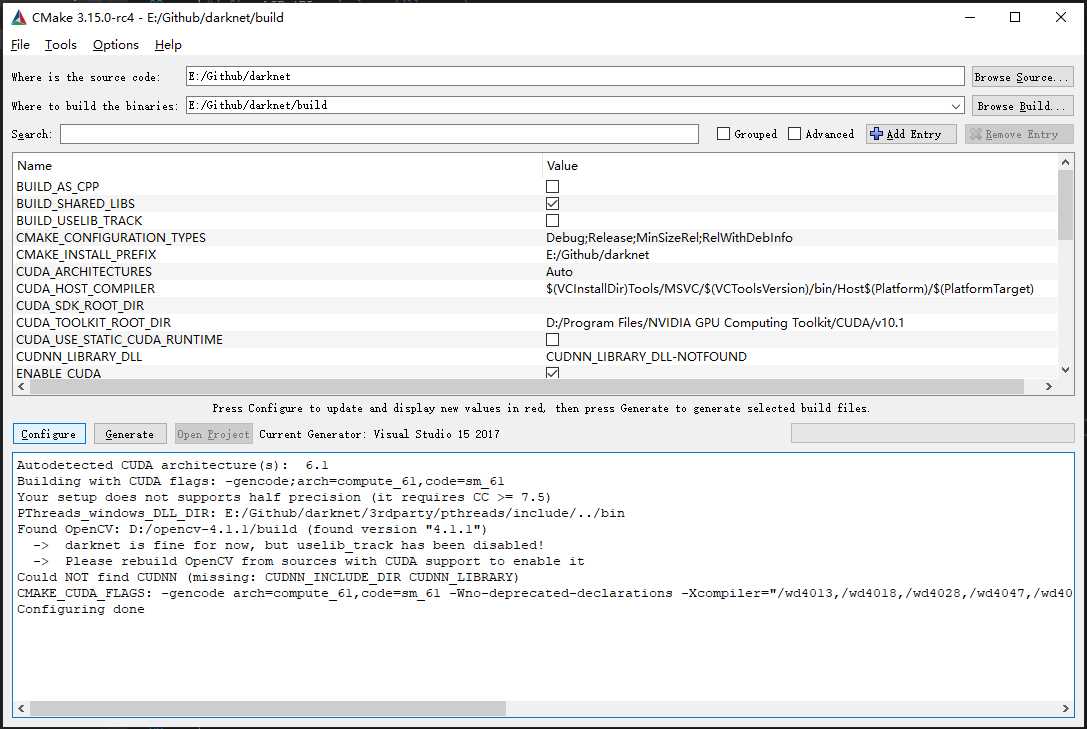Click the Configure button

49,434
